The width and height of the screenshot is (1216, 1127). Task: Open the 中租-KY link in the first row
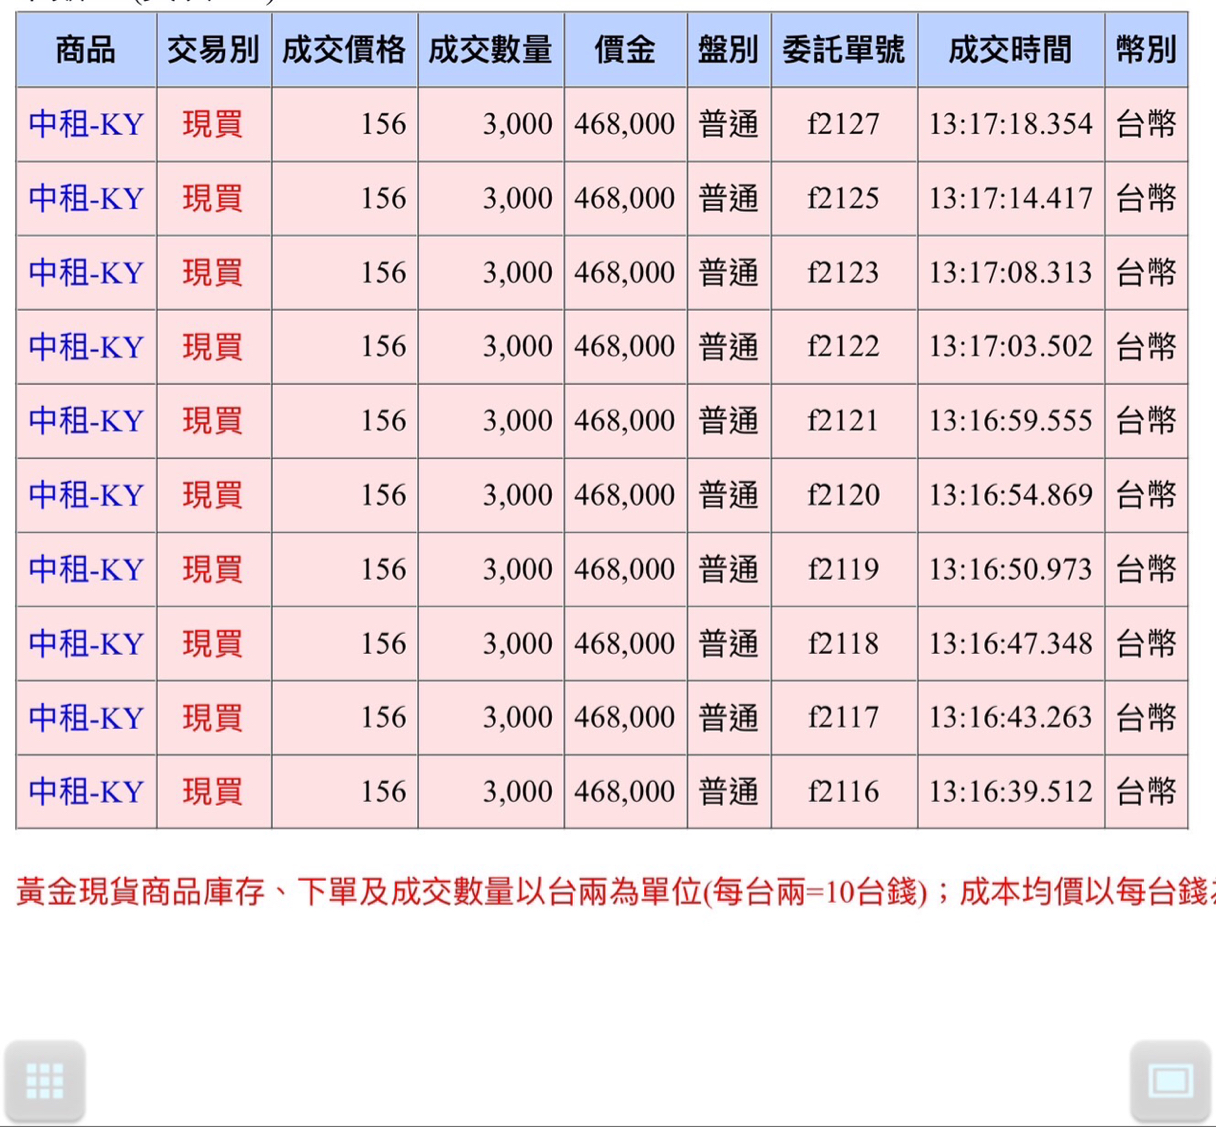point(85,124)
